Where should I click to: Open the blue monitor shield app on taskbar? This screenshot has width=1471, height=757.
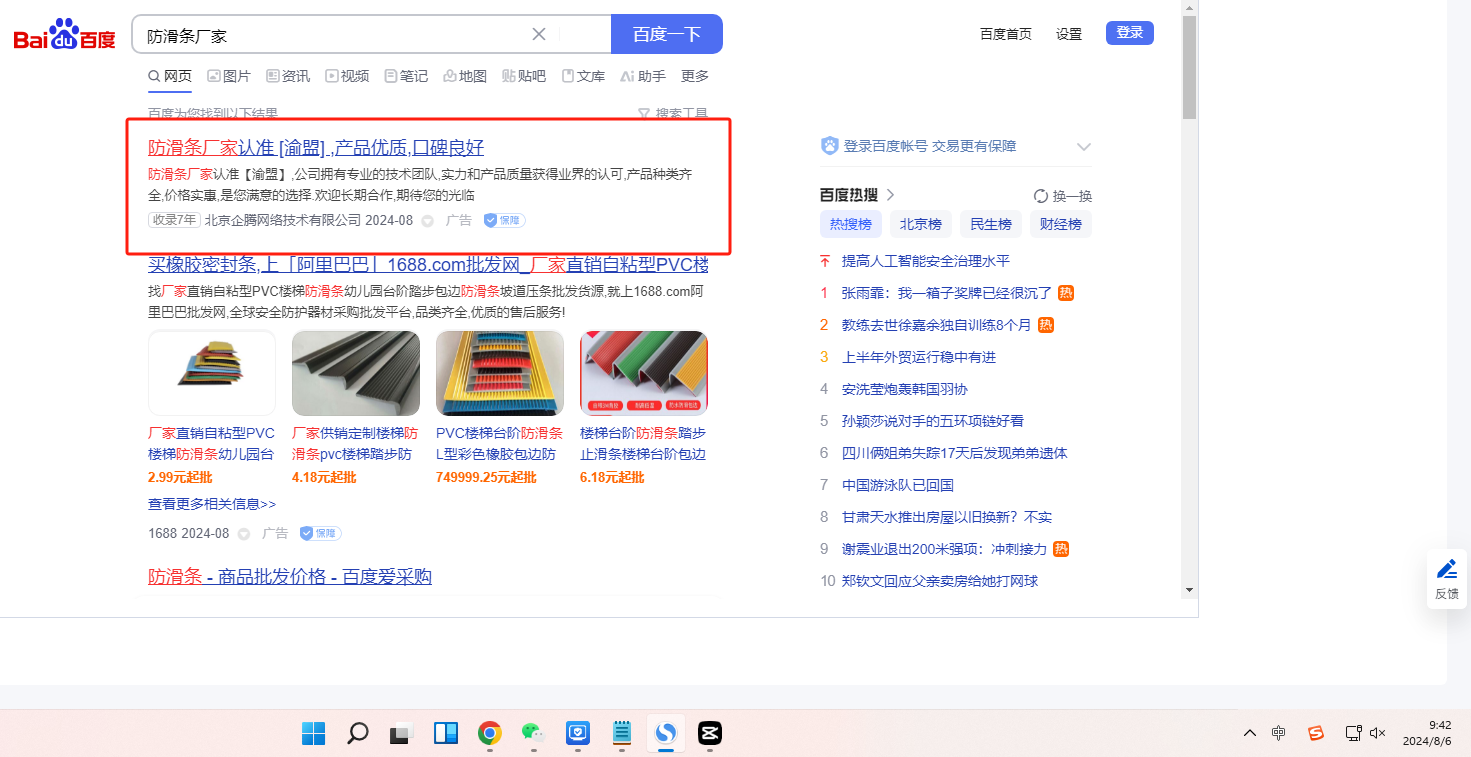pyautogui.click(x=577, y=734)
